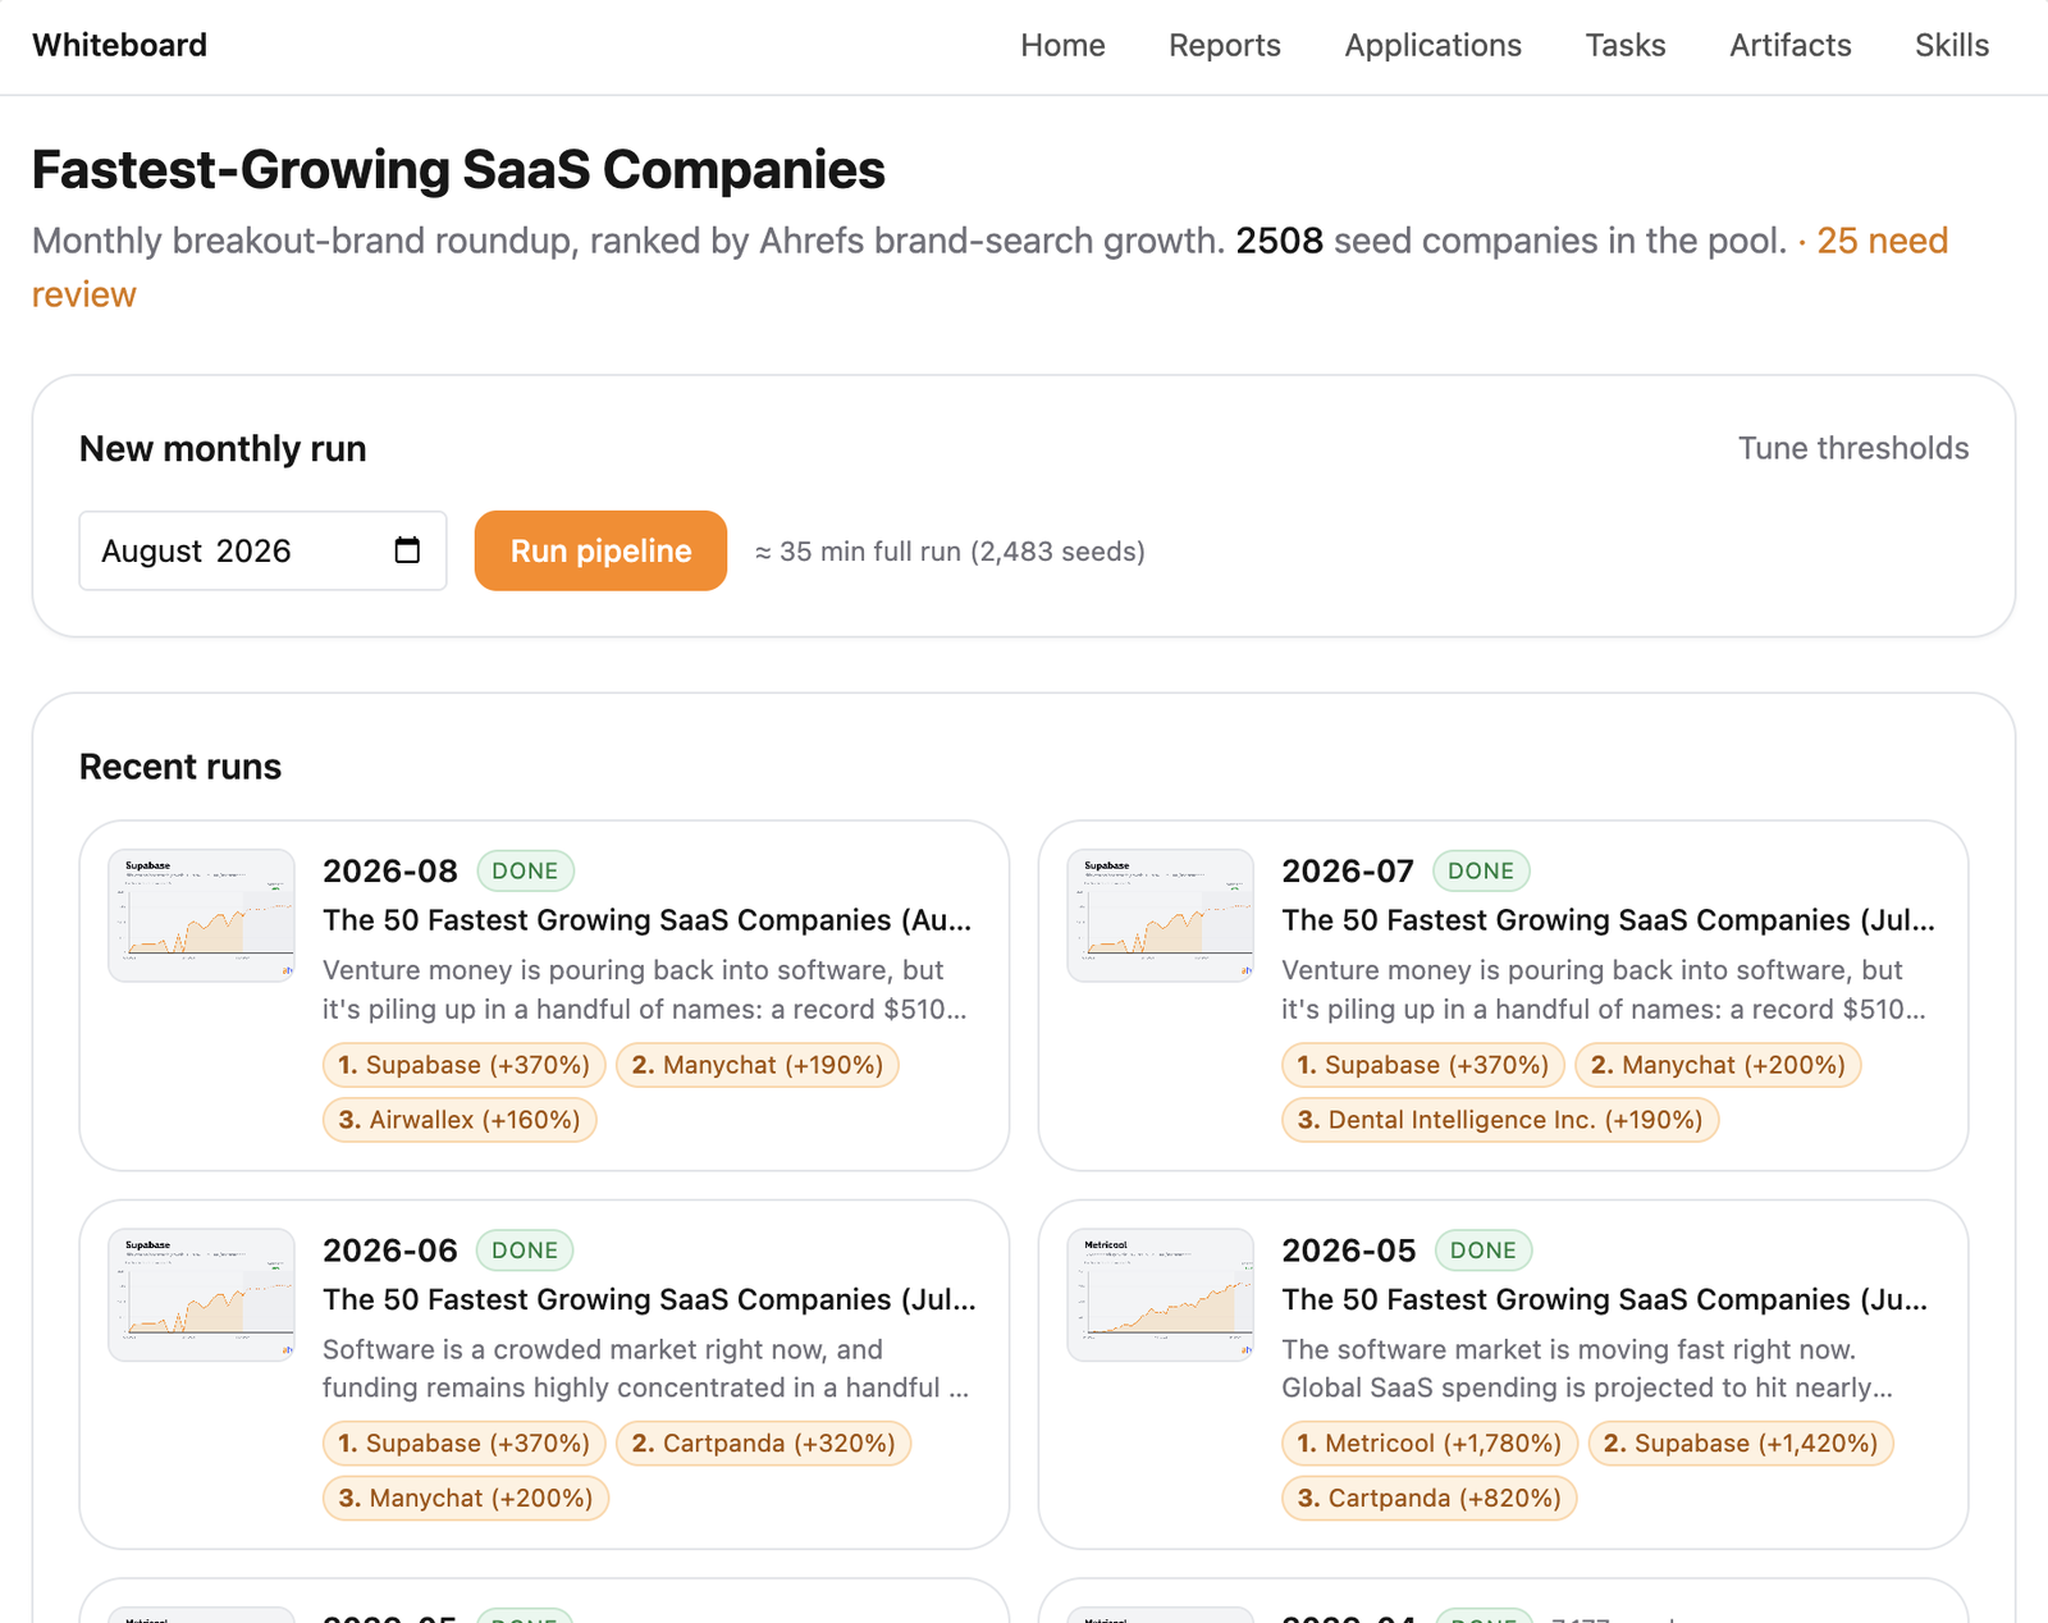This screenshot has height=1623, width=2048.
Task: Click the Metricool (+1,780%) chip
Action: click(1429, 1443)
